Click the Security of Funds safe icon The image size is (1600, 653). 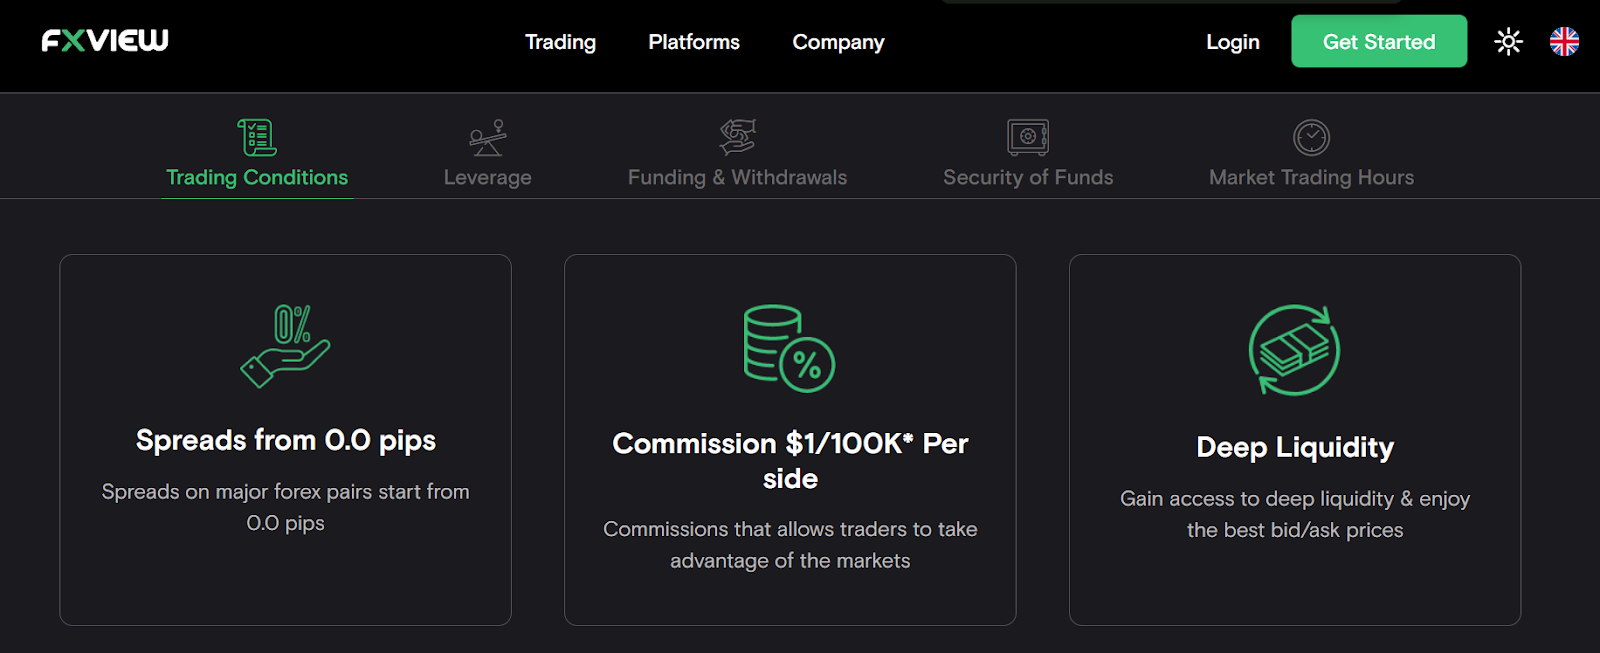click(x=1028, y=137)
